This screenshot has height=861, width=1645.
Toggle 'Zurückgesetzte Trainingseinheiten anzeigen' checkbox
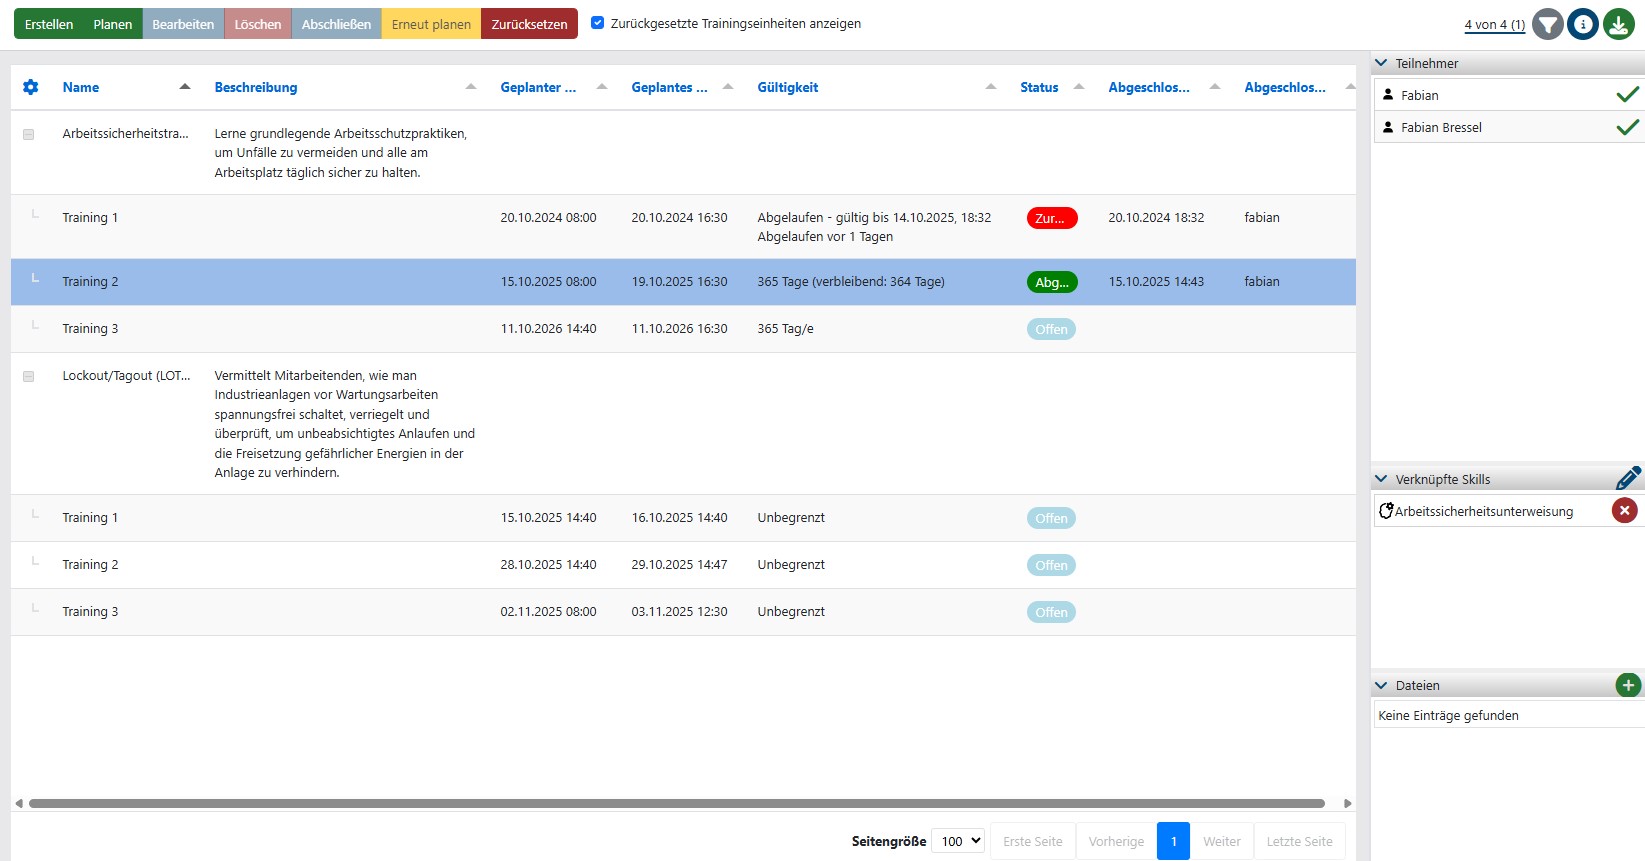click(598, 23)
